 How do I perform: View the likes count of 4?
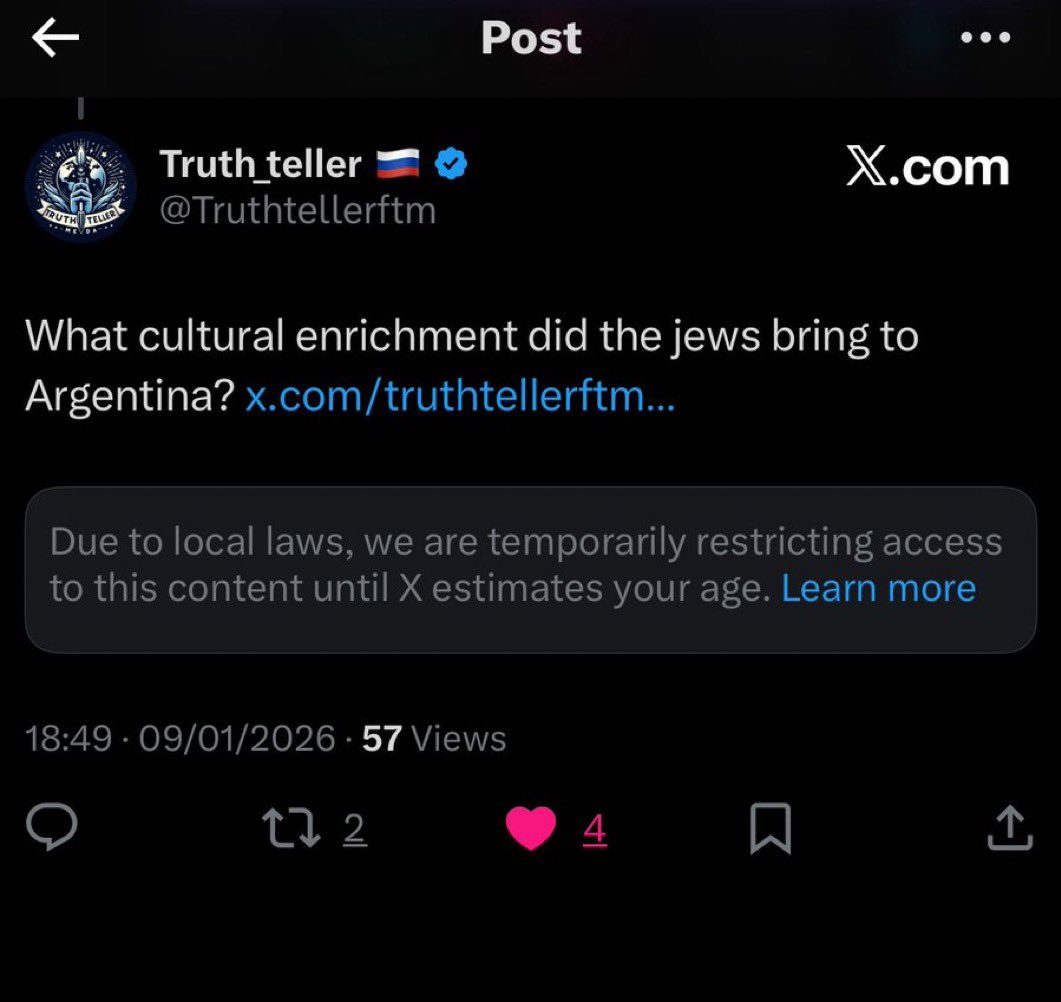[594, 828]
